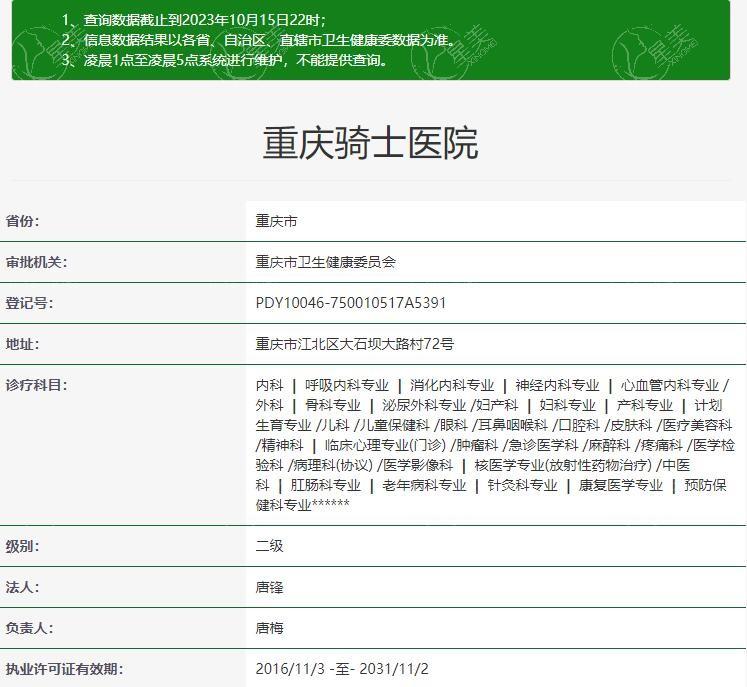The width and height of the screenshot is (747, 687).
Task: Click the hospital title 重庆骑士医院
Action: click(x=371, y=143)
